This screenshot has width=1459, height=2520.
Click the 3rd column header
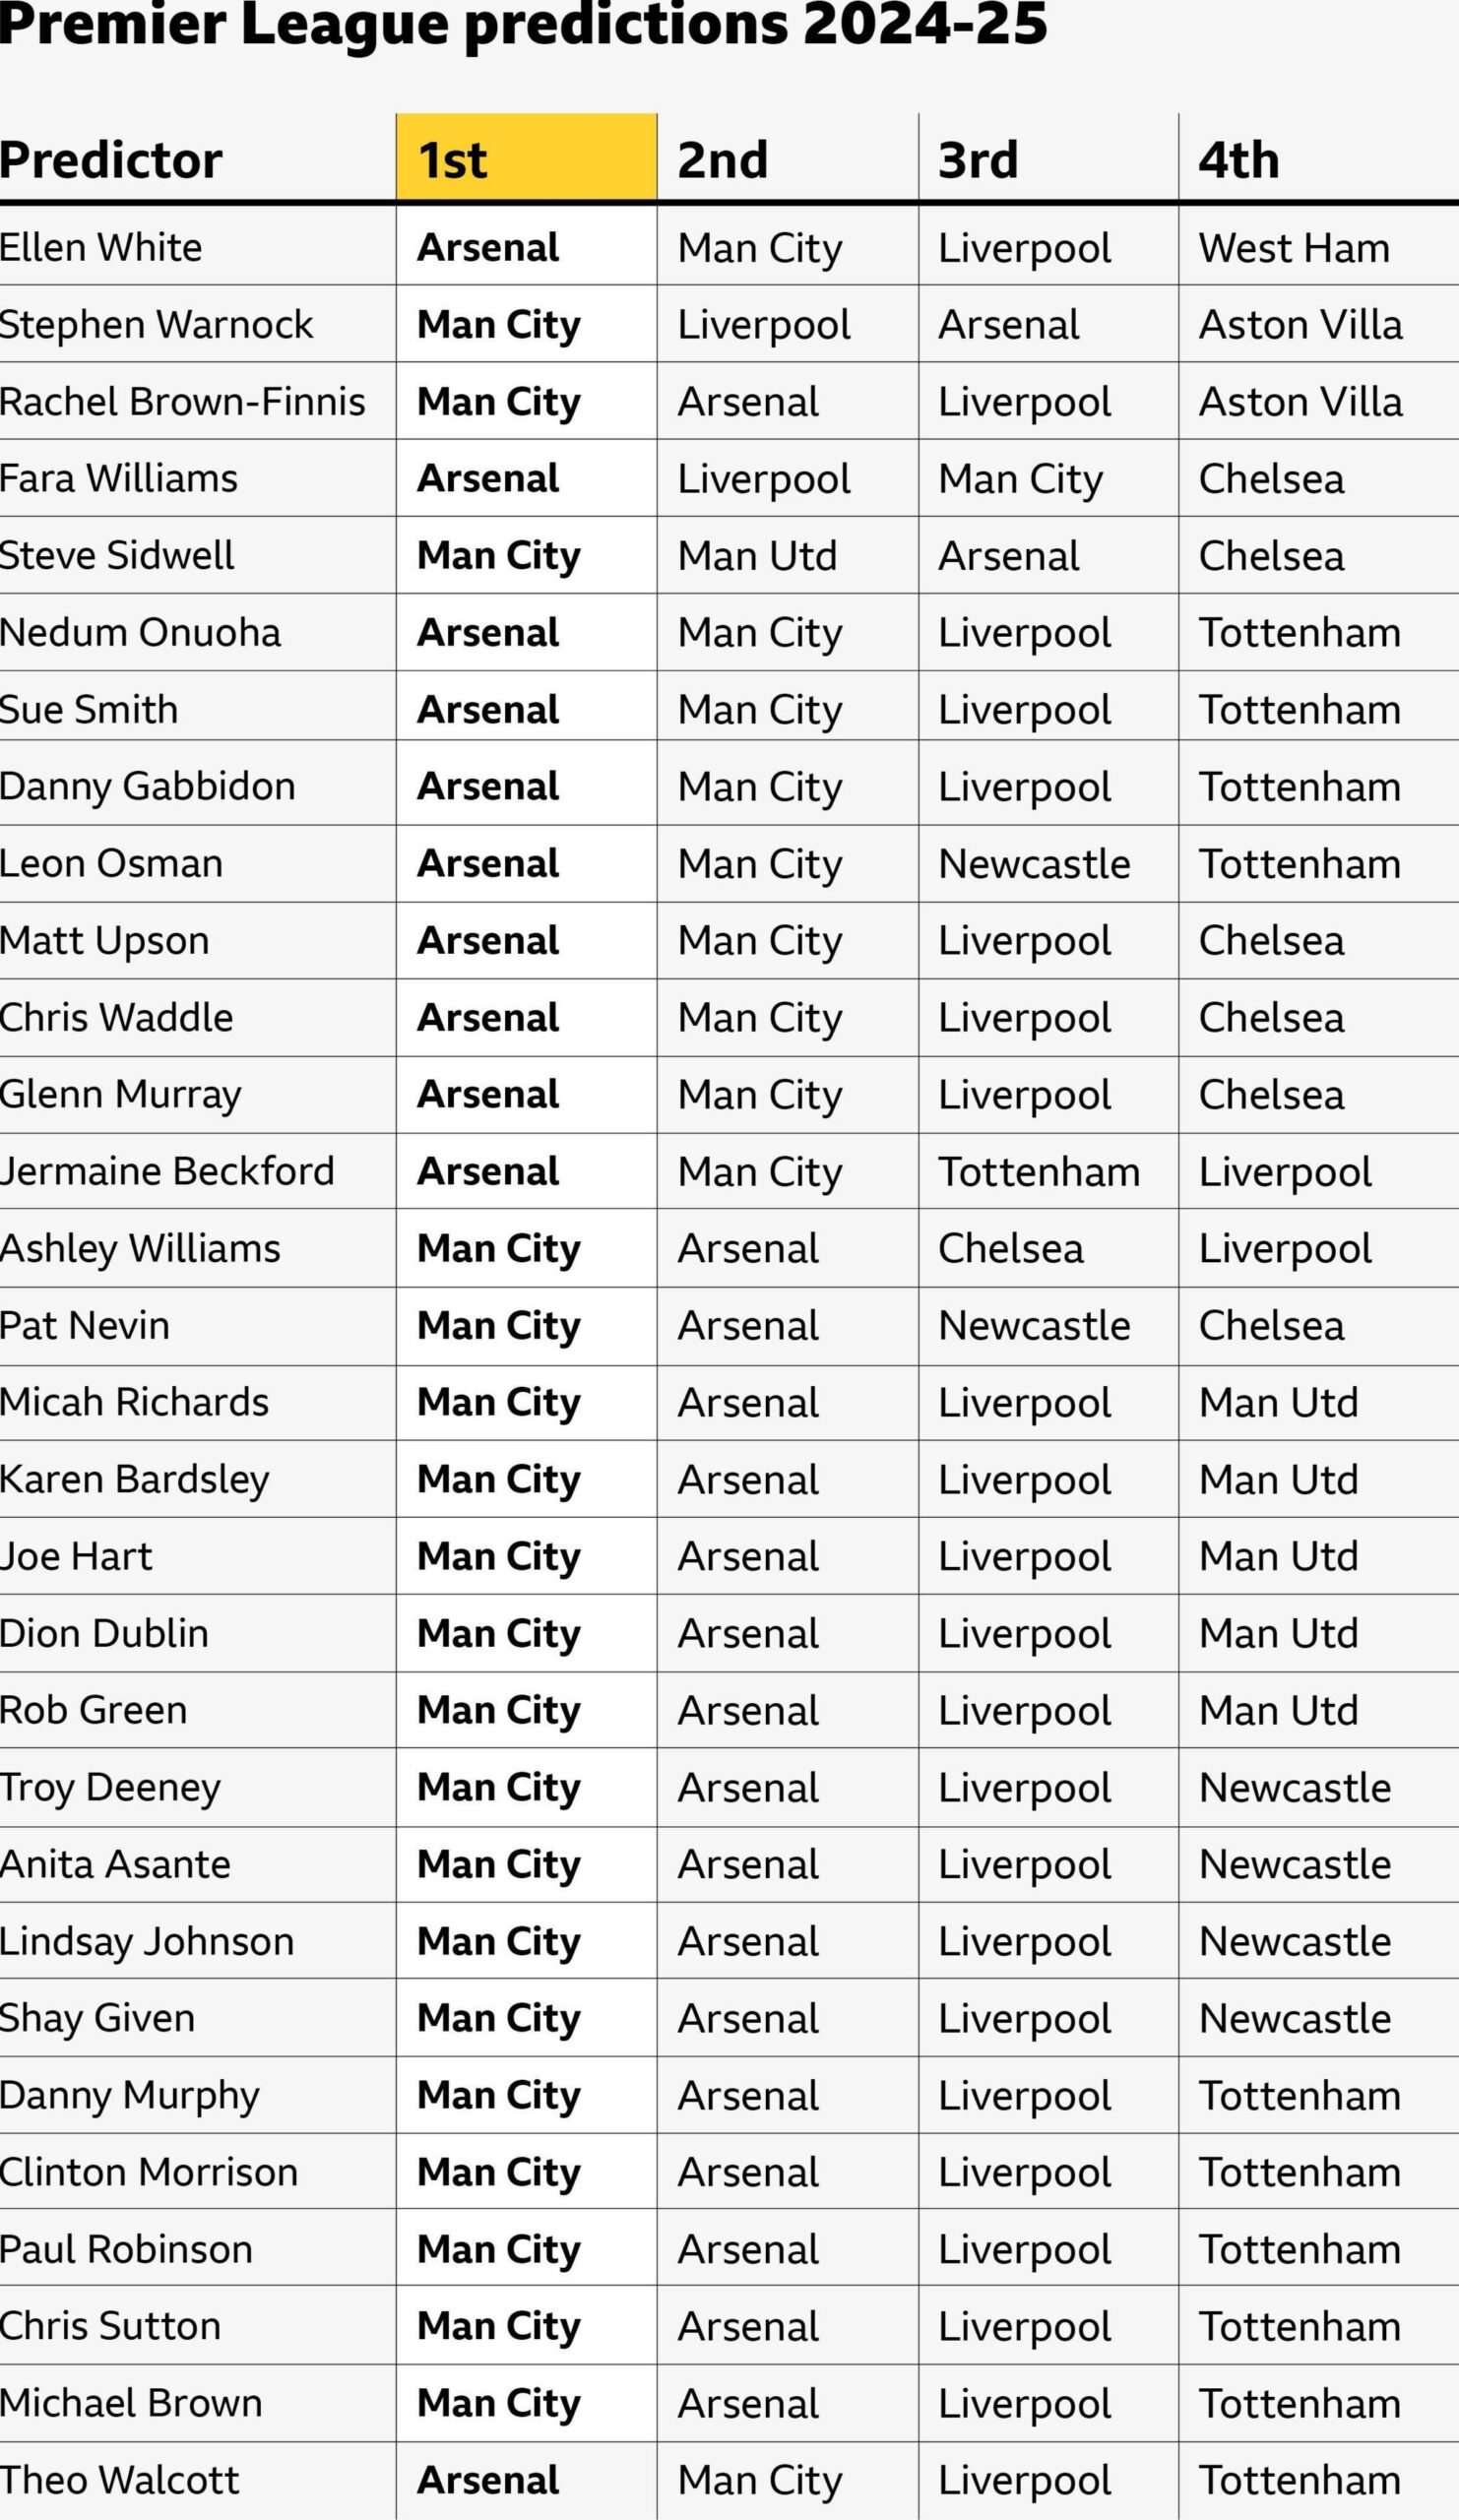pyautogui.click(x=978, y=160)
